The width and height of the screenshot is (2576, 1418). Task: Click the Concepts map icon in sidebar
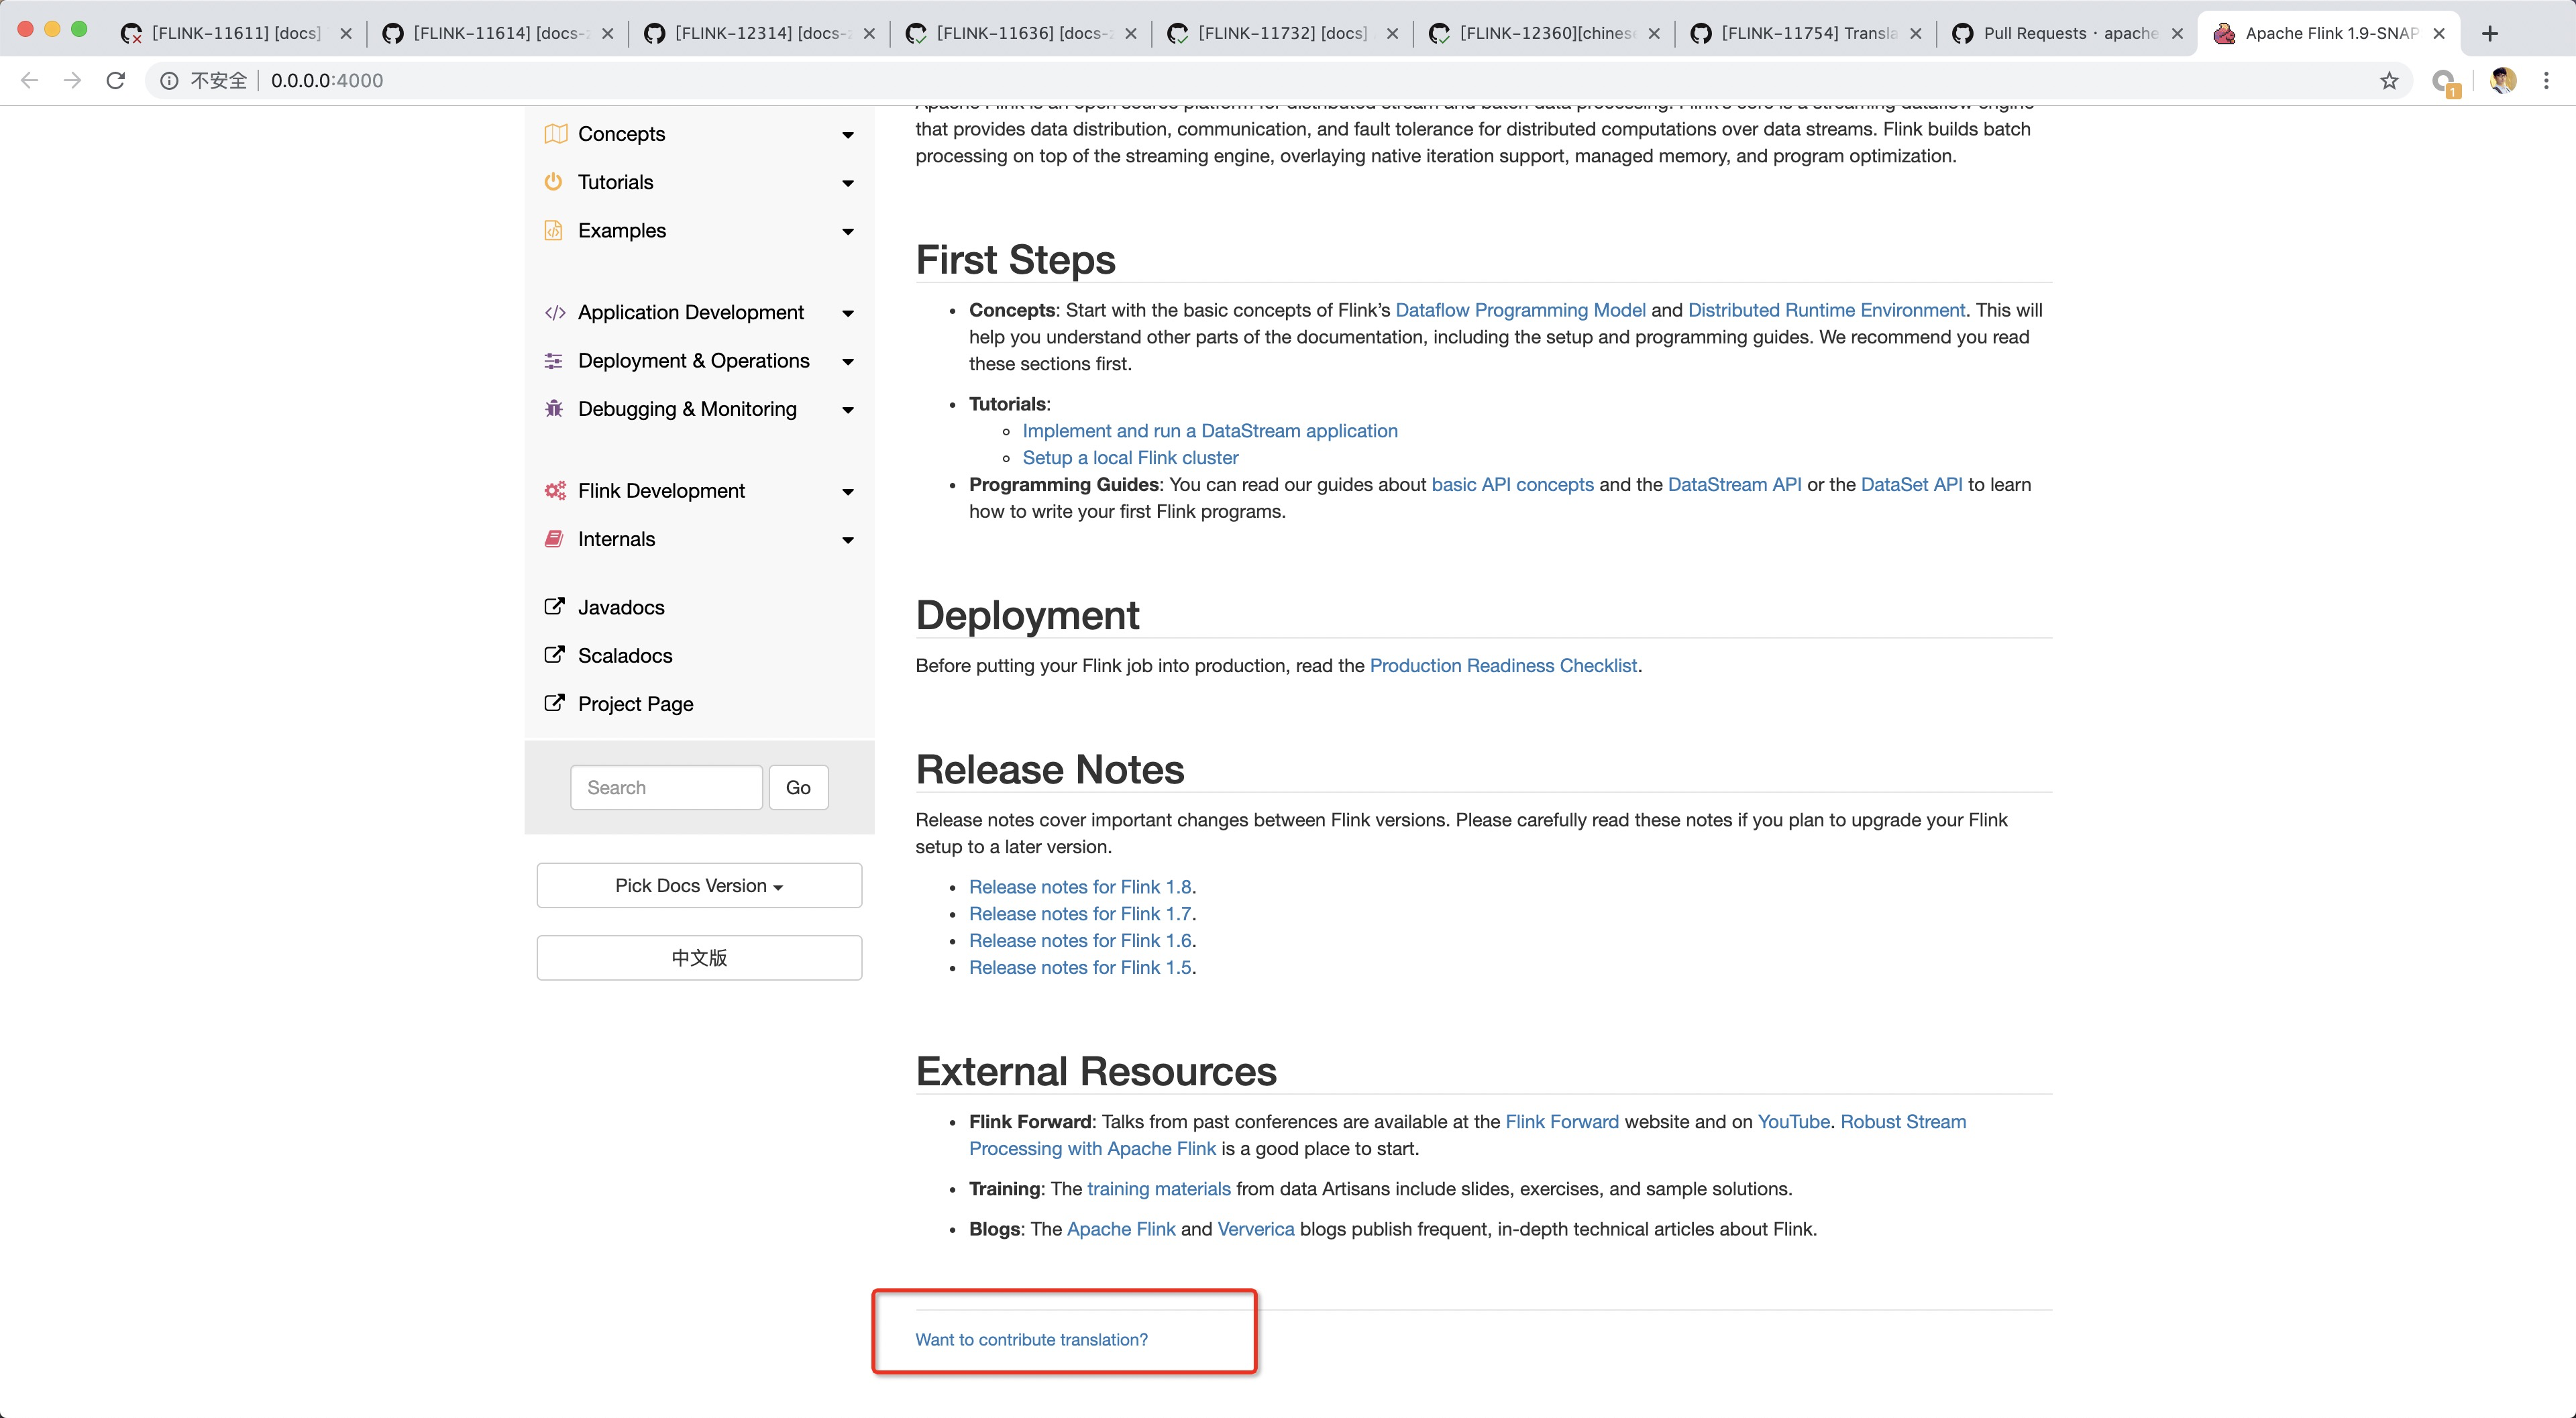pyautogui.click(x=555, y=134)
